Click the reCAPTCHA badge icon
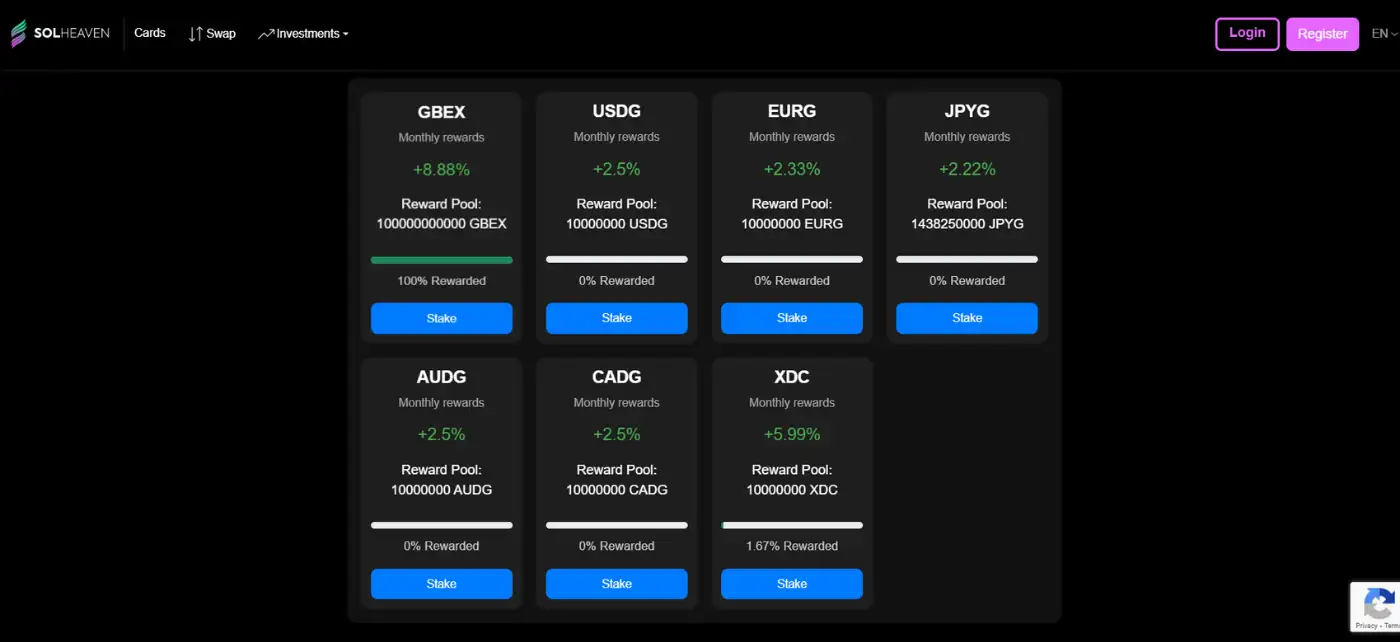This screenshot has height=642, width=1400. (1379, 603)
